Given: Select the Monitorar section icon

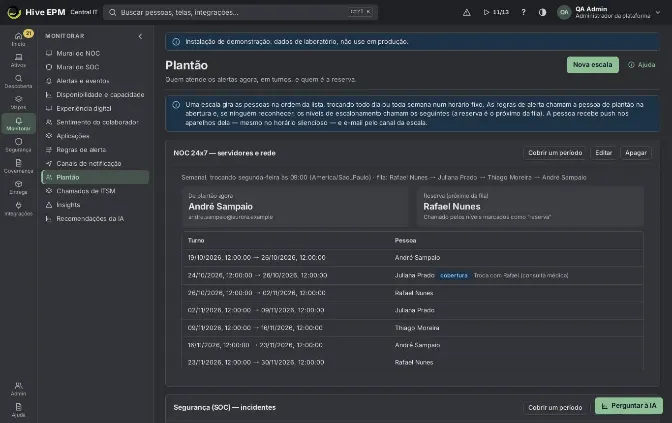Looking at the screenshot, I should [x=18, y=124].
